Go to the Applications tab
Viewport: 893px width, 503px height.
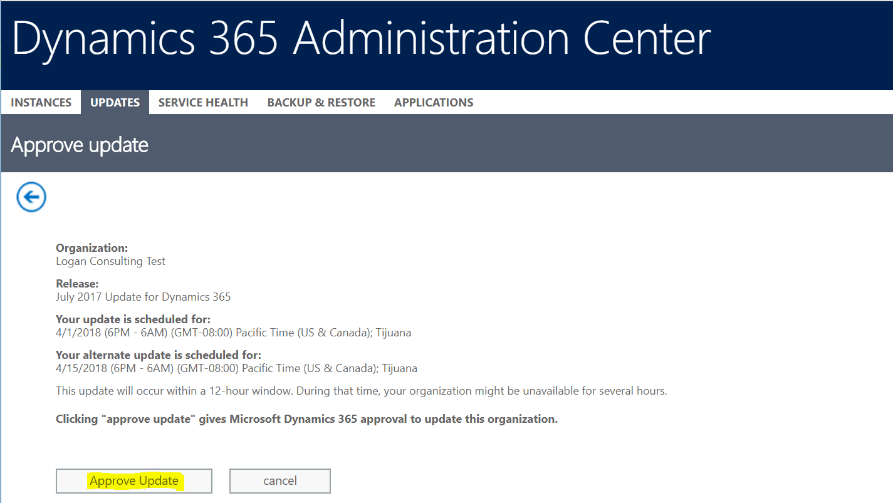[433, 103]
